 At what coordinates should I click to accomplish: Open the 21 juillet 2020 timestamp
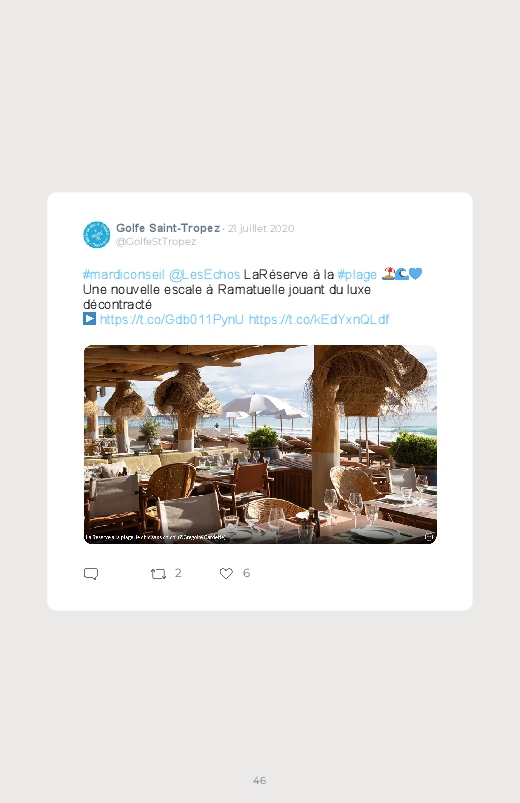click(261, 228)
